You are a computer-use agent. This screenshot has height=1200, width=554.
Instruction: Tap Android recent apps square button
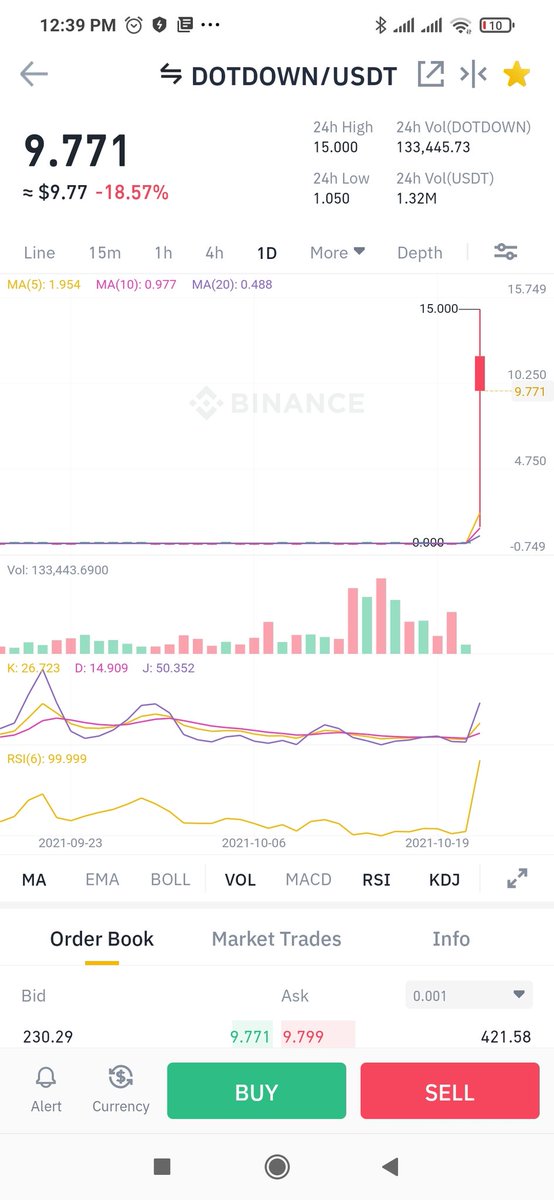(162, 1166)
